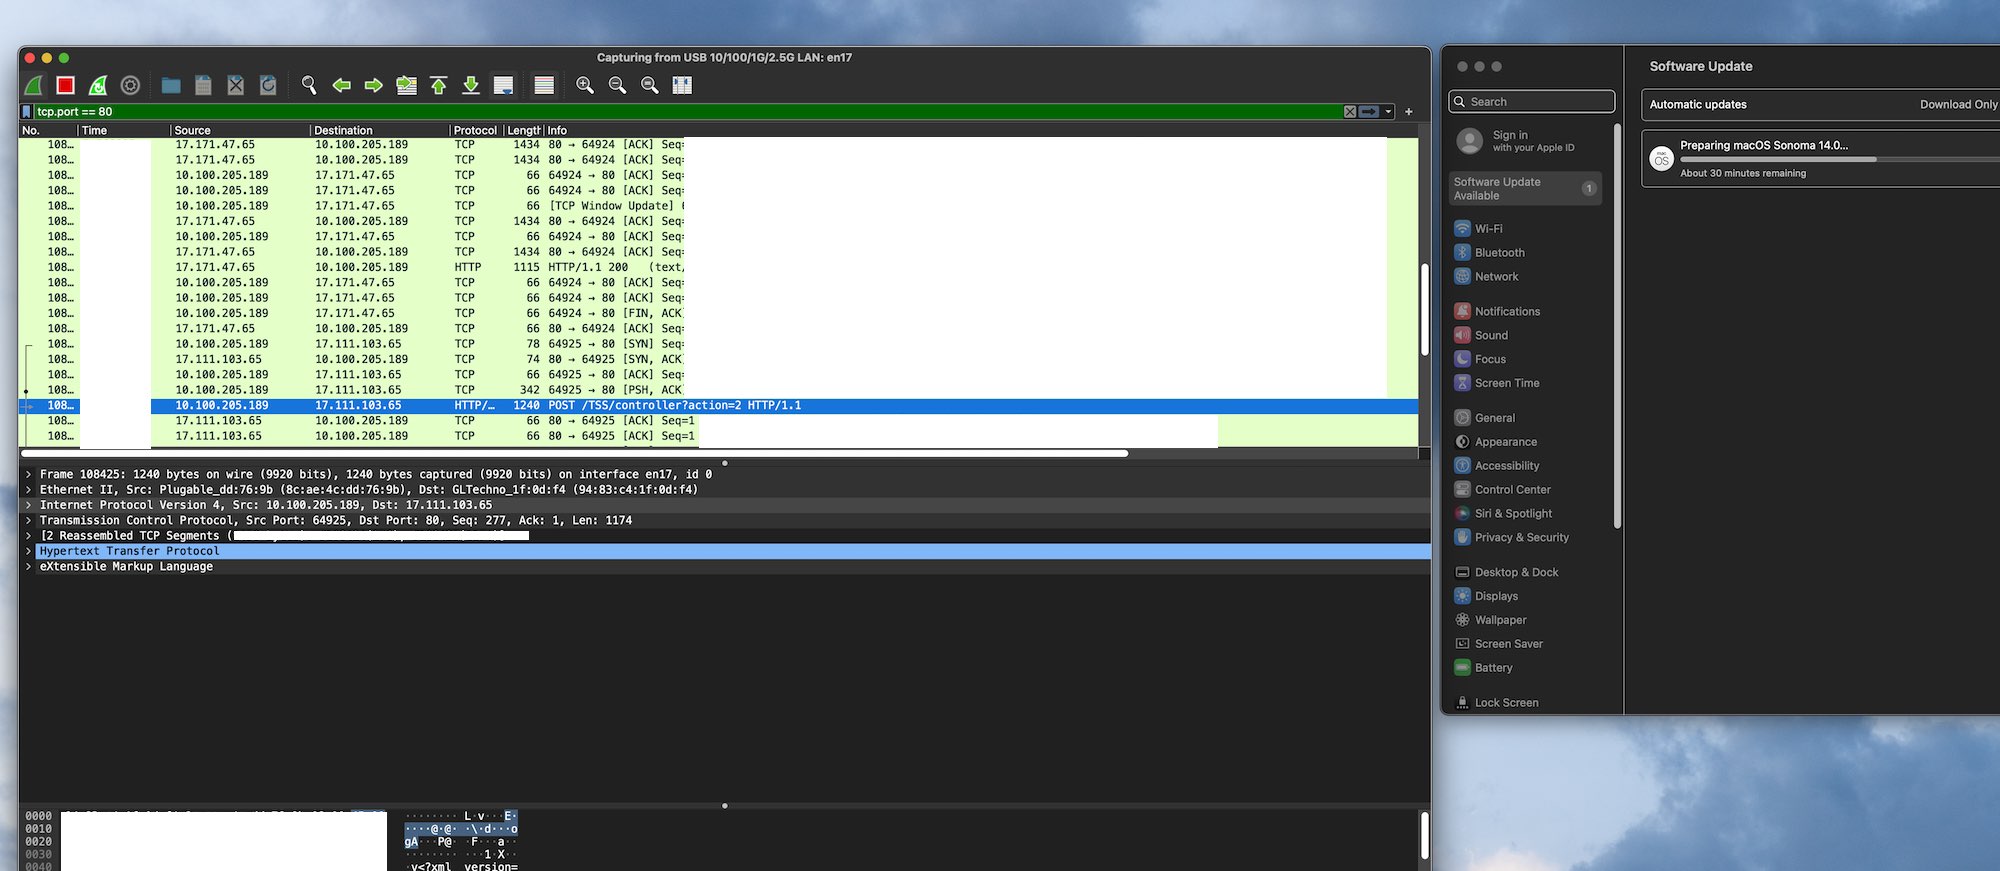This screenshot has height=871, width=2000.
Task: Restart the current capture
Action: click(98, 86)
